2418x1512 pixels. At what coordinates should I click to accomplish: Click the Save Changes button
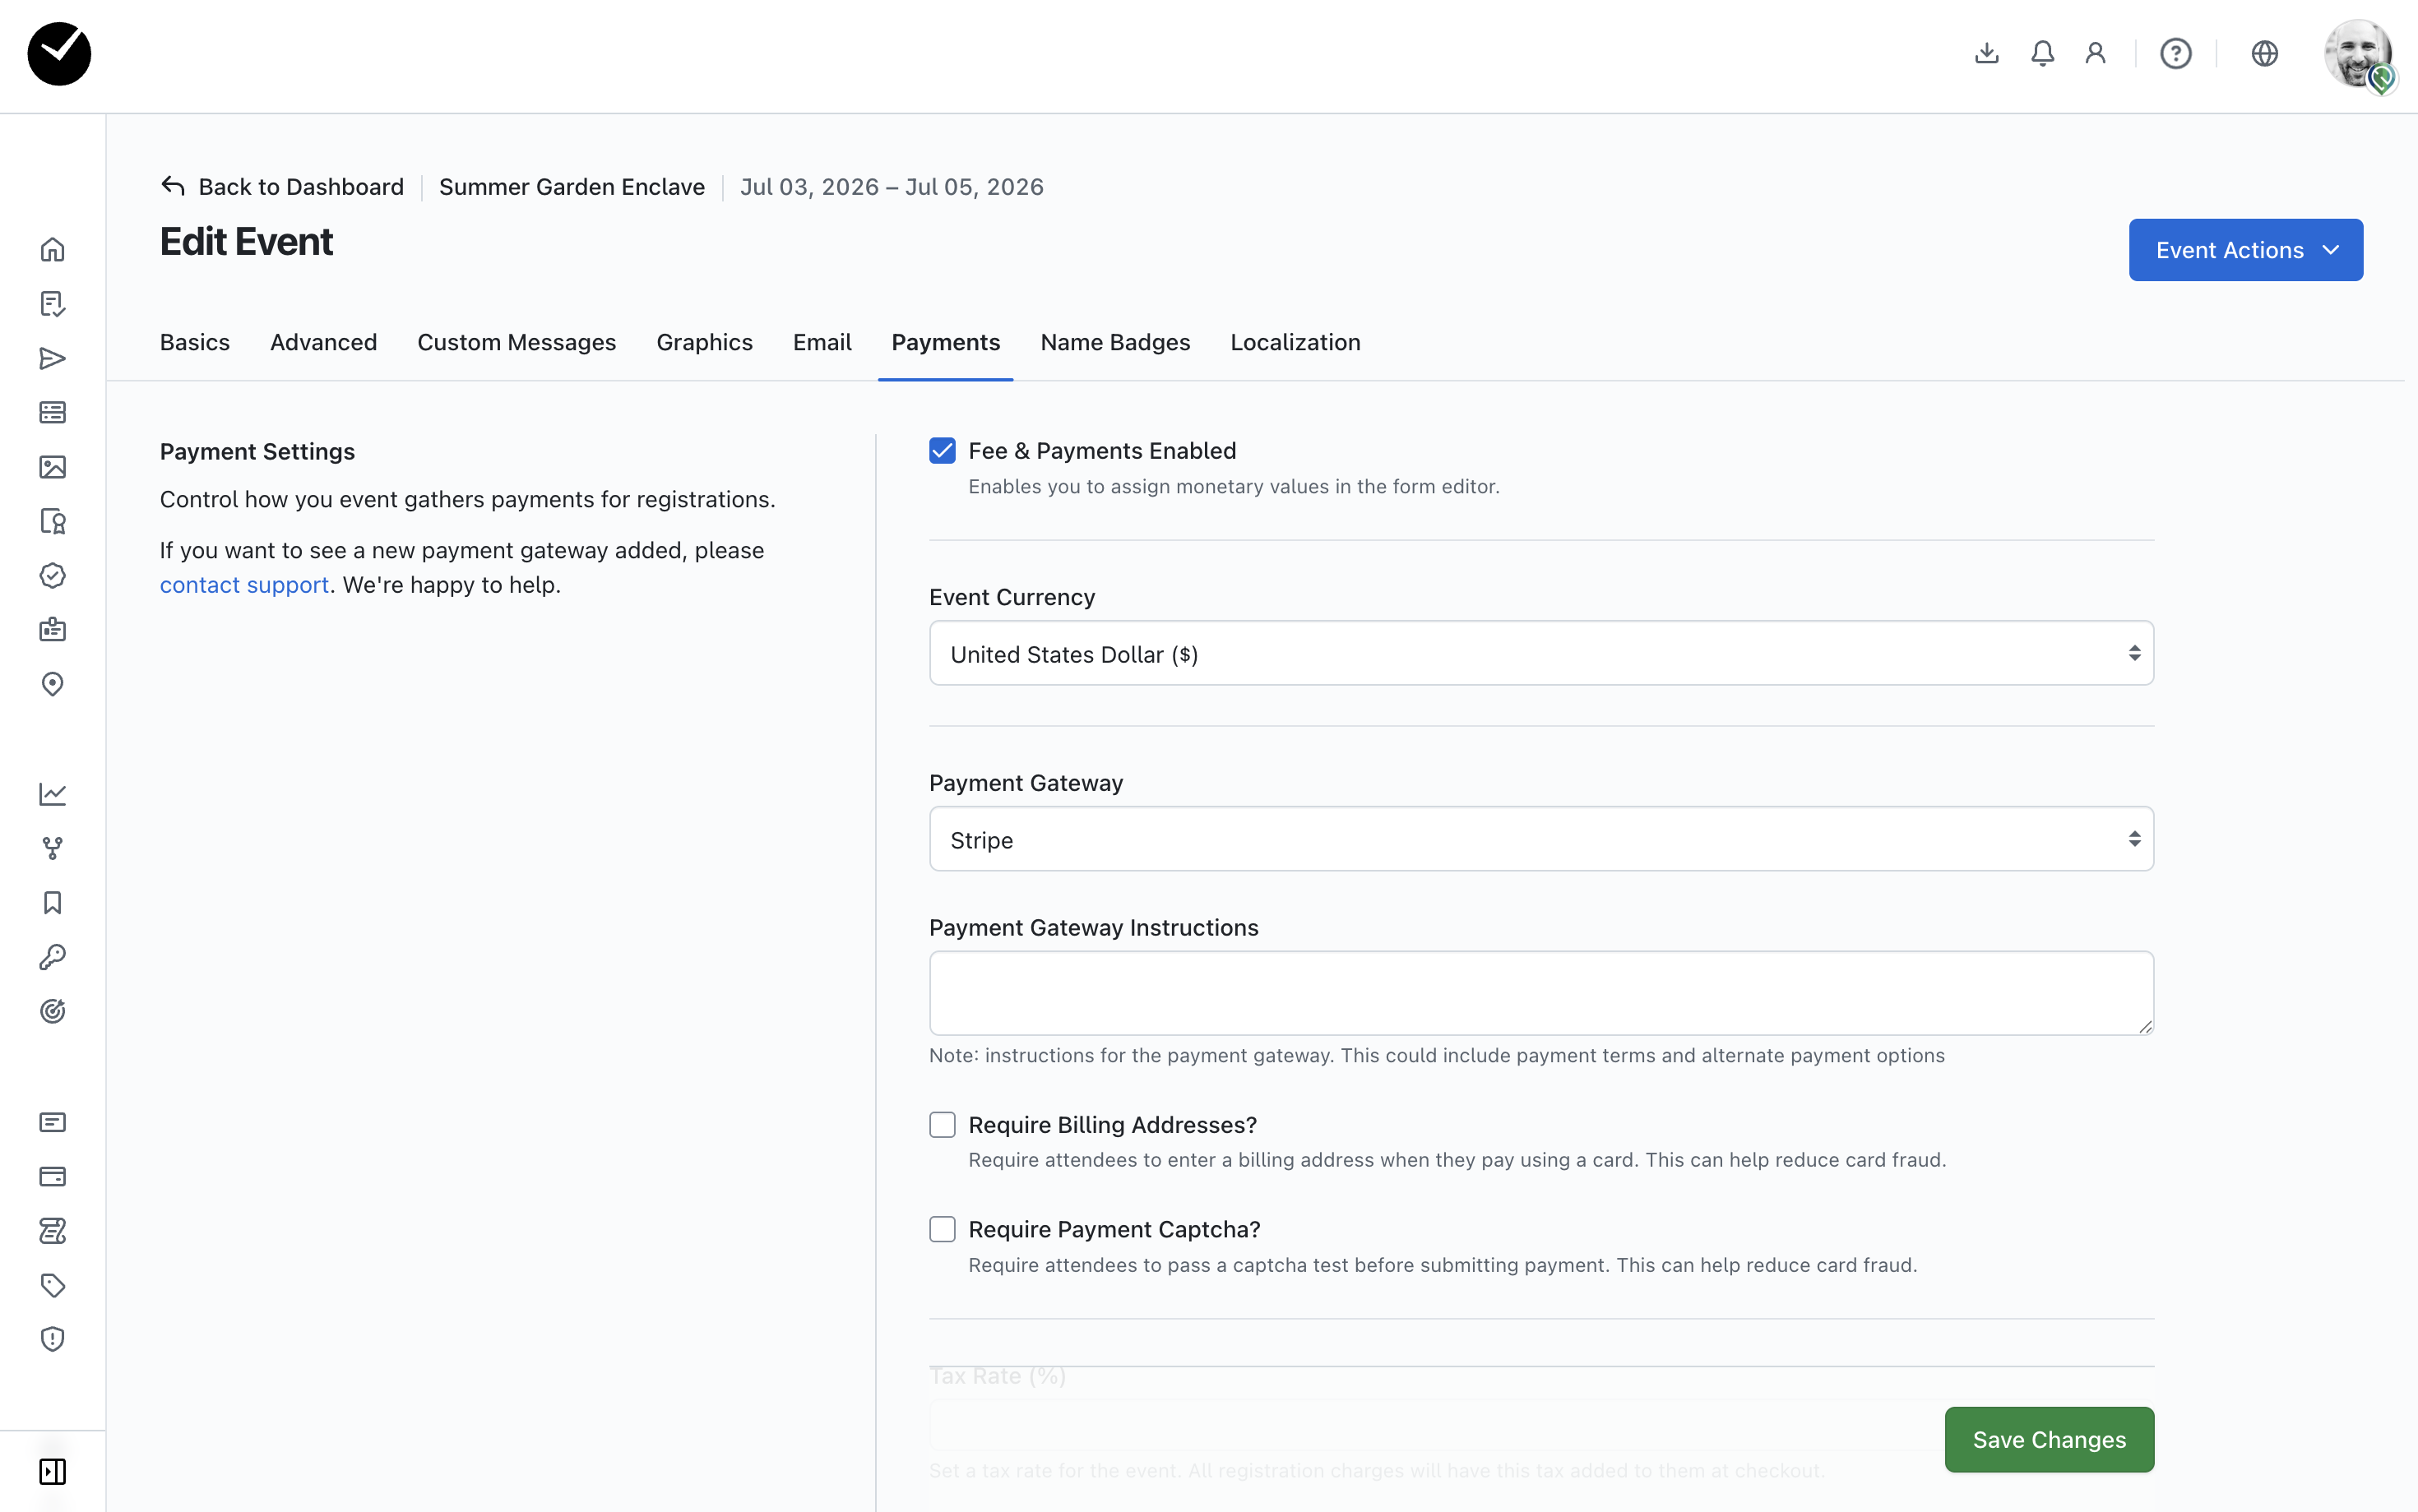coord(2048,1440)
